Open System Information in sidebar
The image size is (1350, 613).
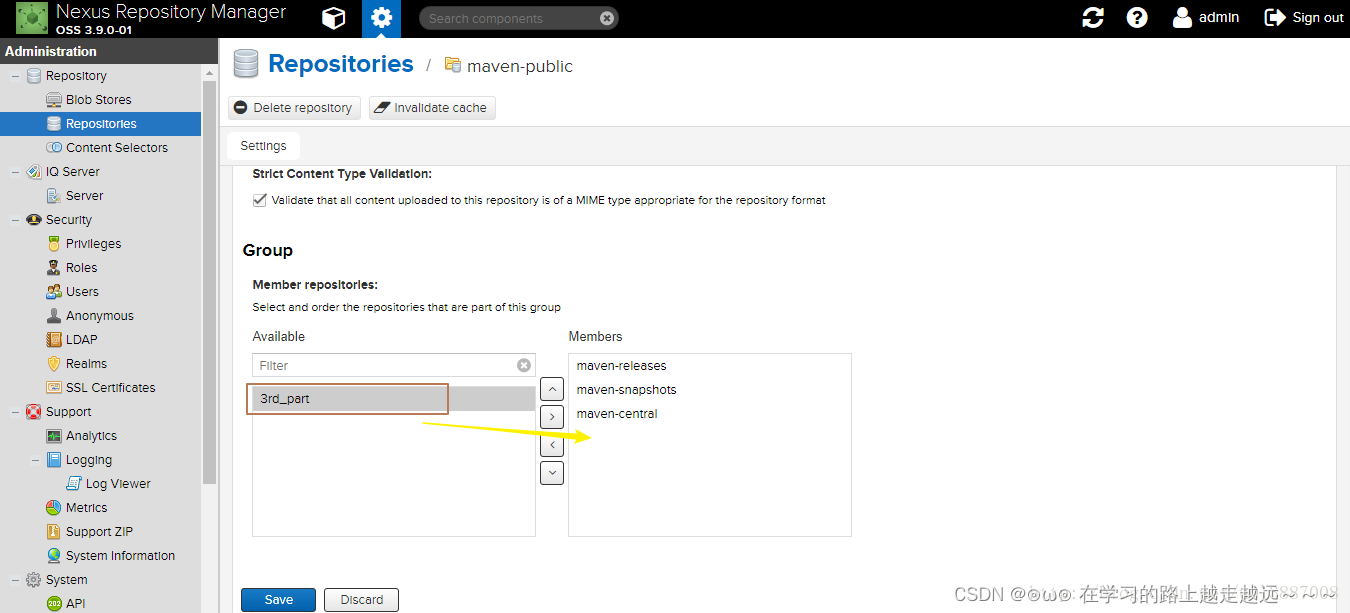click(120, 556)
